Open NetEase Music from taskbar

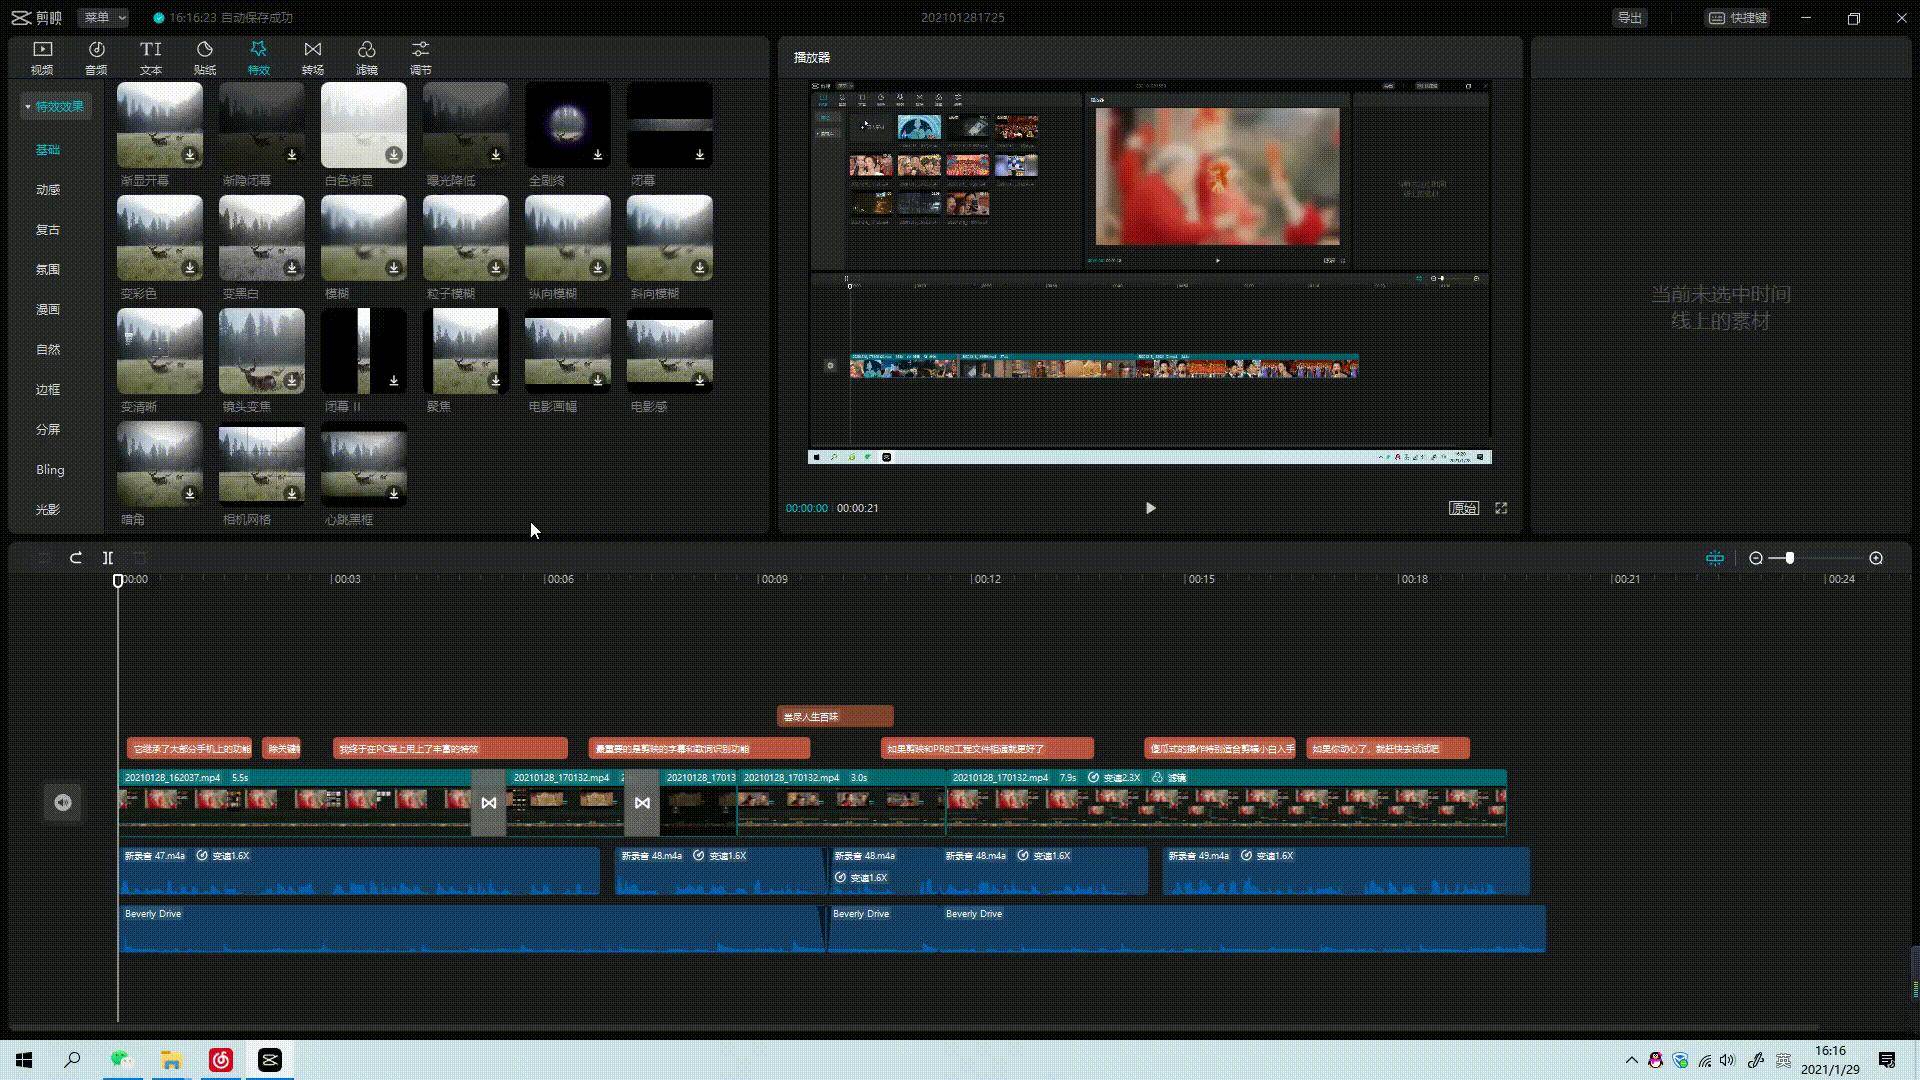pos(221,1060)
